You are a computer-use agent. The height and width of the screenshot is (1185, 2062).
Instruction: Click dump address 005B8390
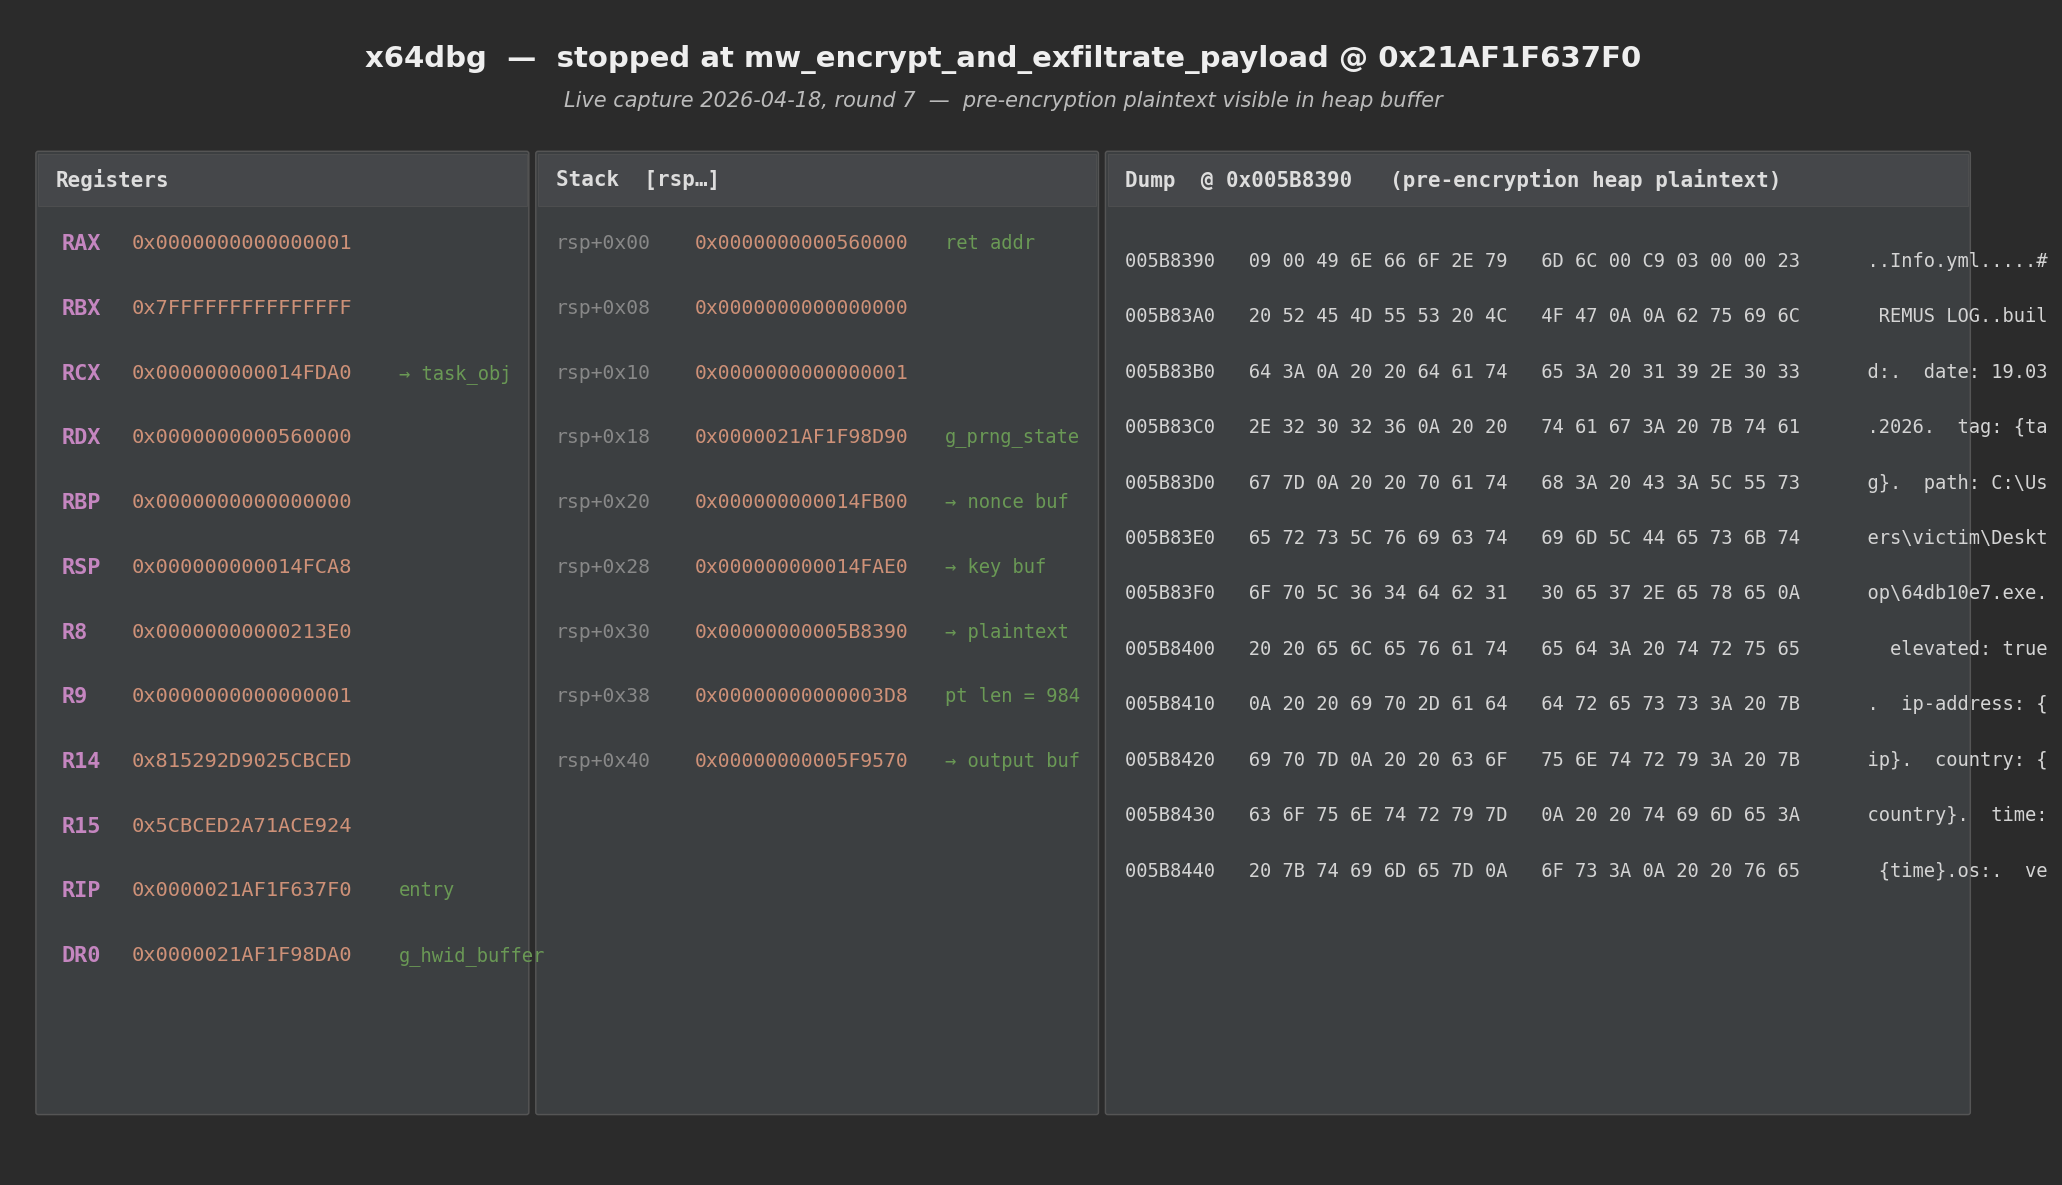tap(1170, 260)
